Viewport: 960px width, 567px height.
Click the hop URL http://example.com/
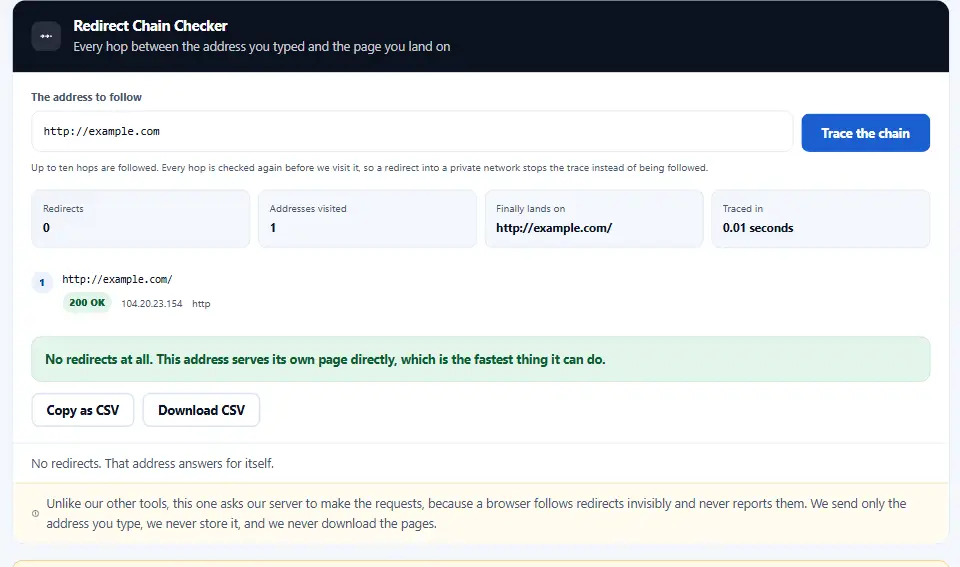click(118, 279)
